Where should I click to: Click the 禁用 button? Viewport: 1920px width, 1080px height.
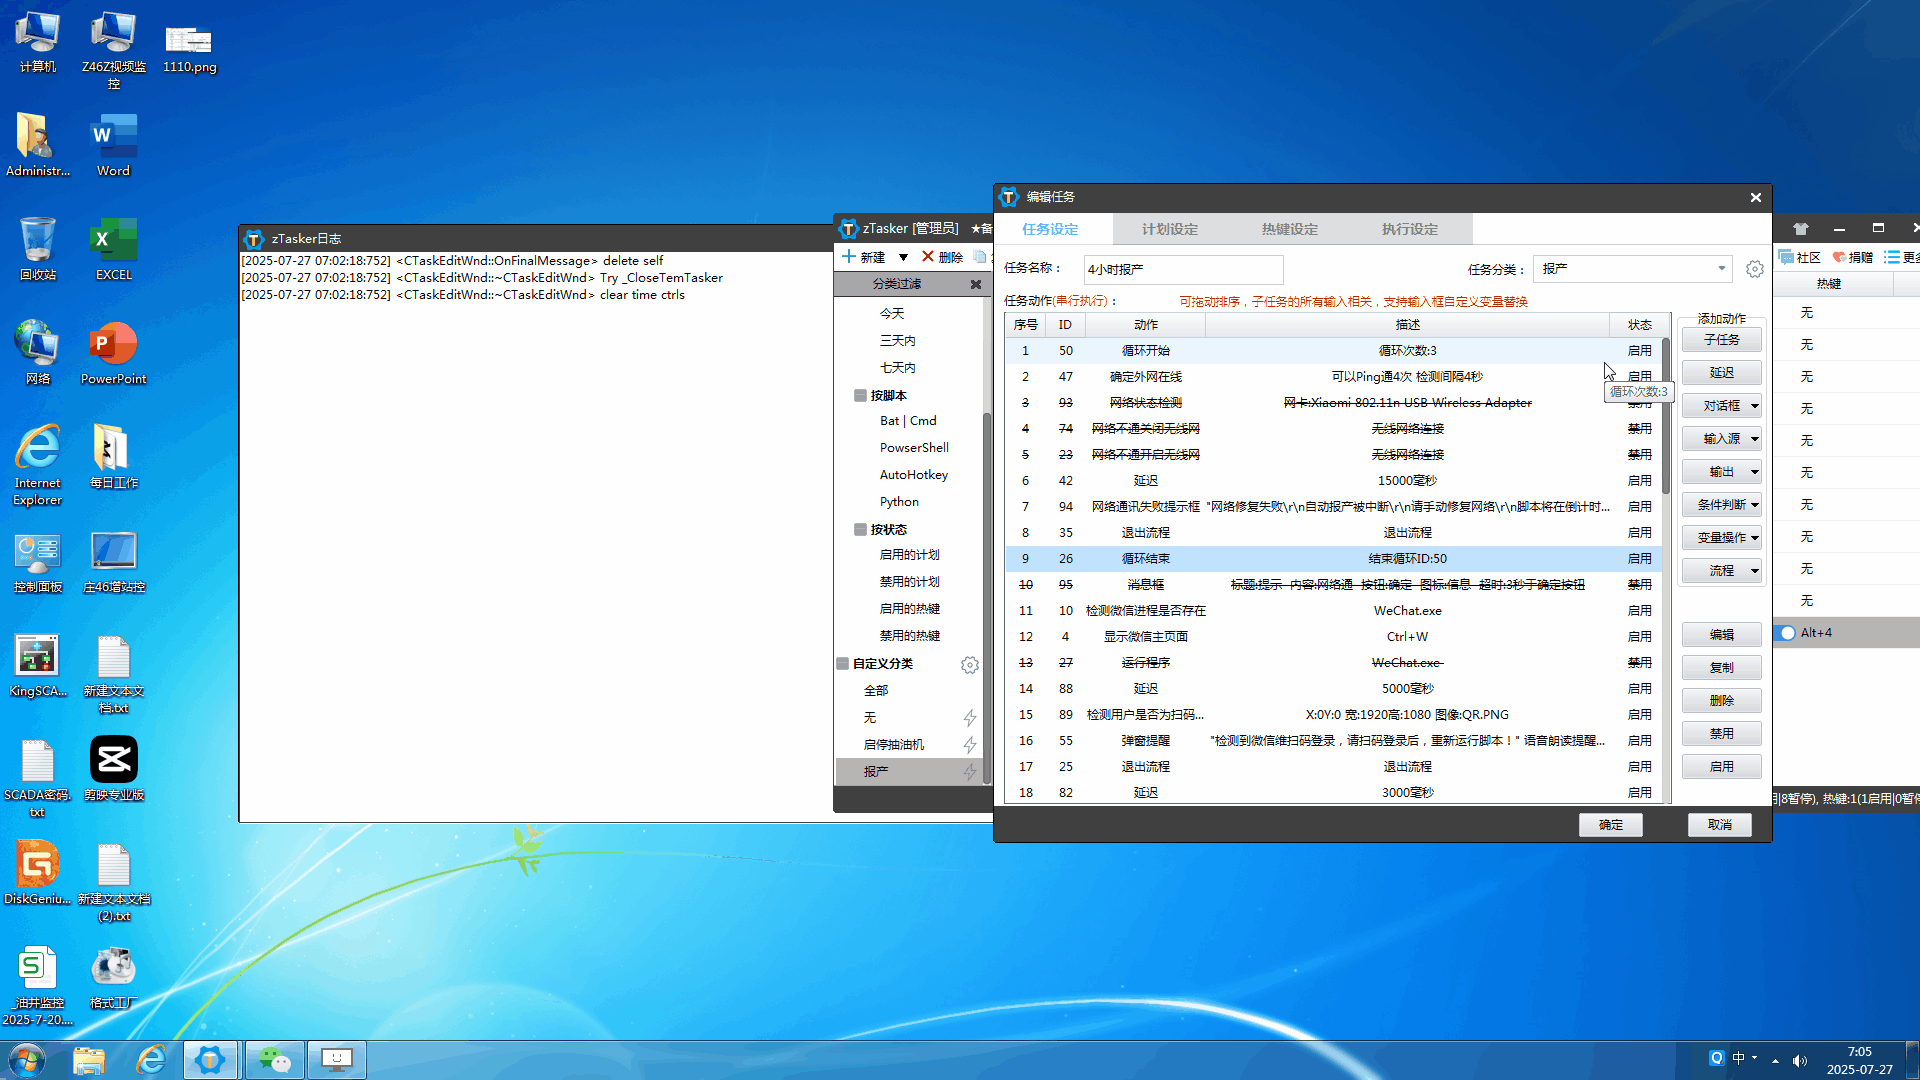pyautogui.click(x=1721, y=734)
